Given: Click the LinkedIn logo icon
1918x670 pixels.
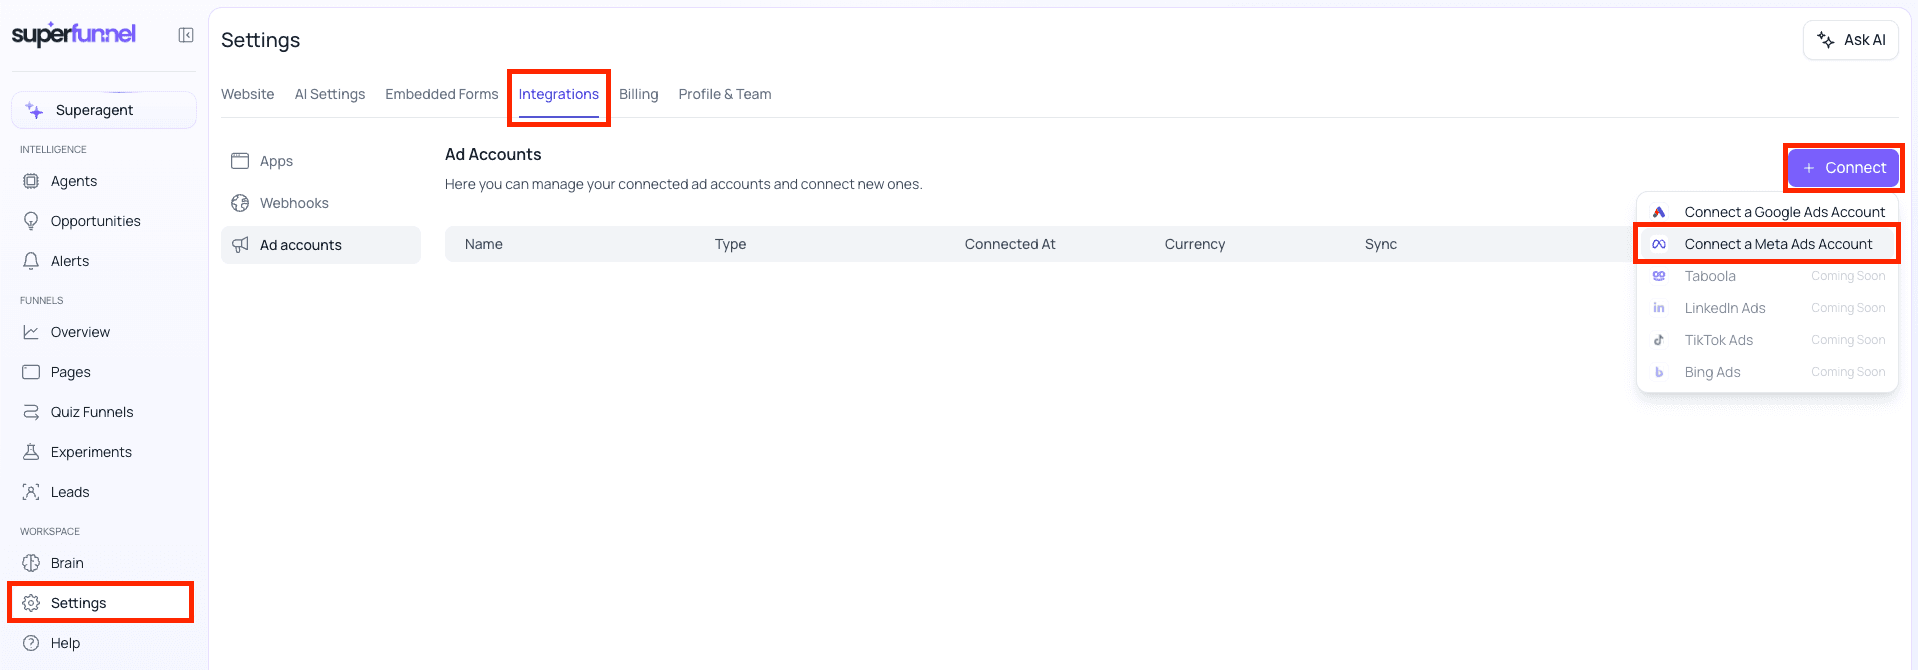Looking at the screenshot, I should click(x=1659, y=308).
